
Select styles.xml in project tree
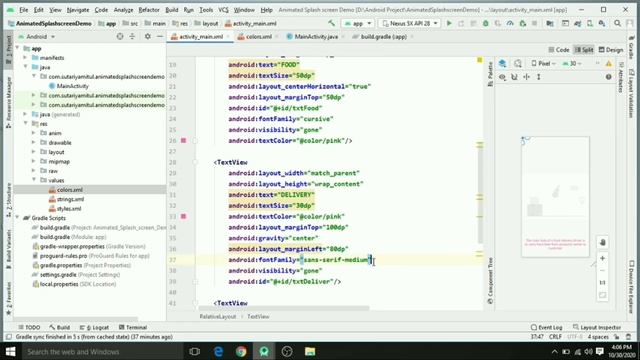pyautogui.click(x=69, y=209)
